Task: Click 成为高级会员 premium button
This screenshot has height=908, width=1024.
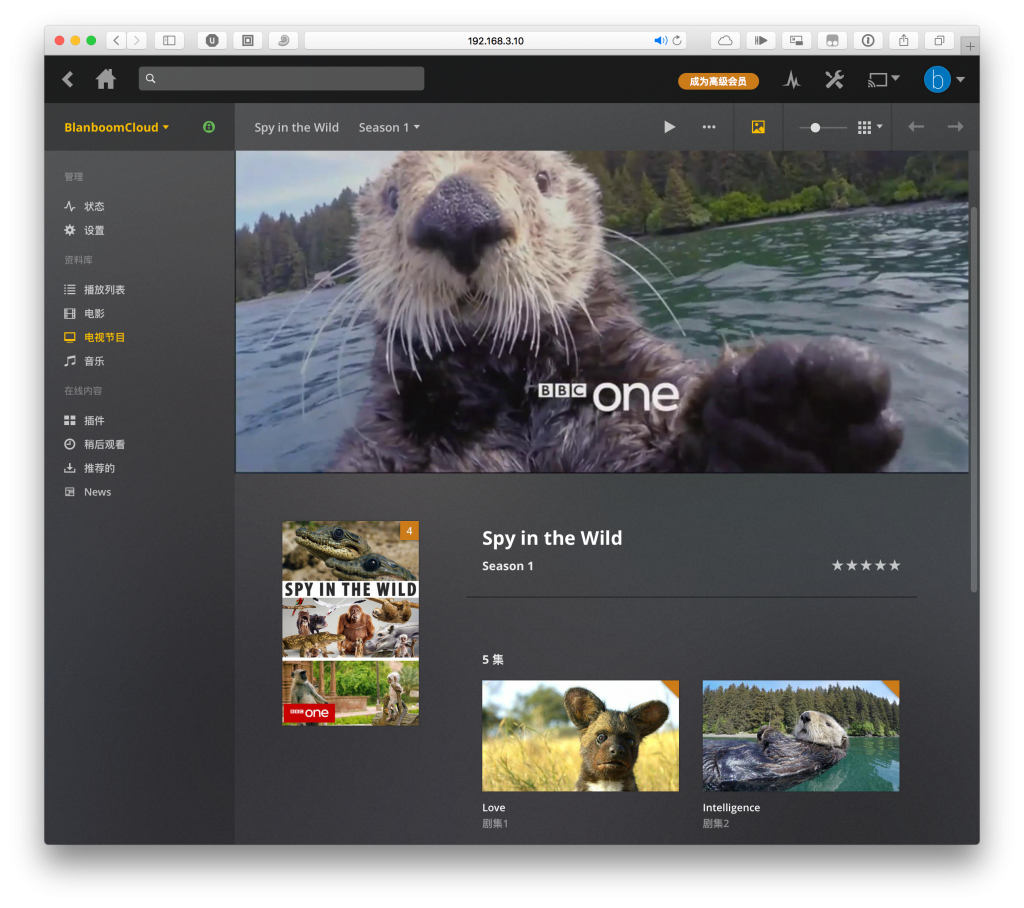Action: [x=718, y=81]
